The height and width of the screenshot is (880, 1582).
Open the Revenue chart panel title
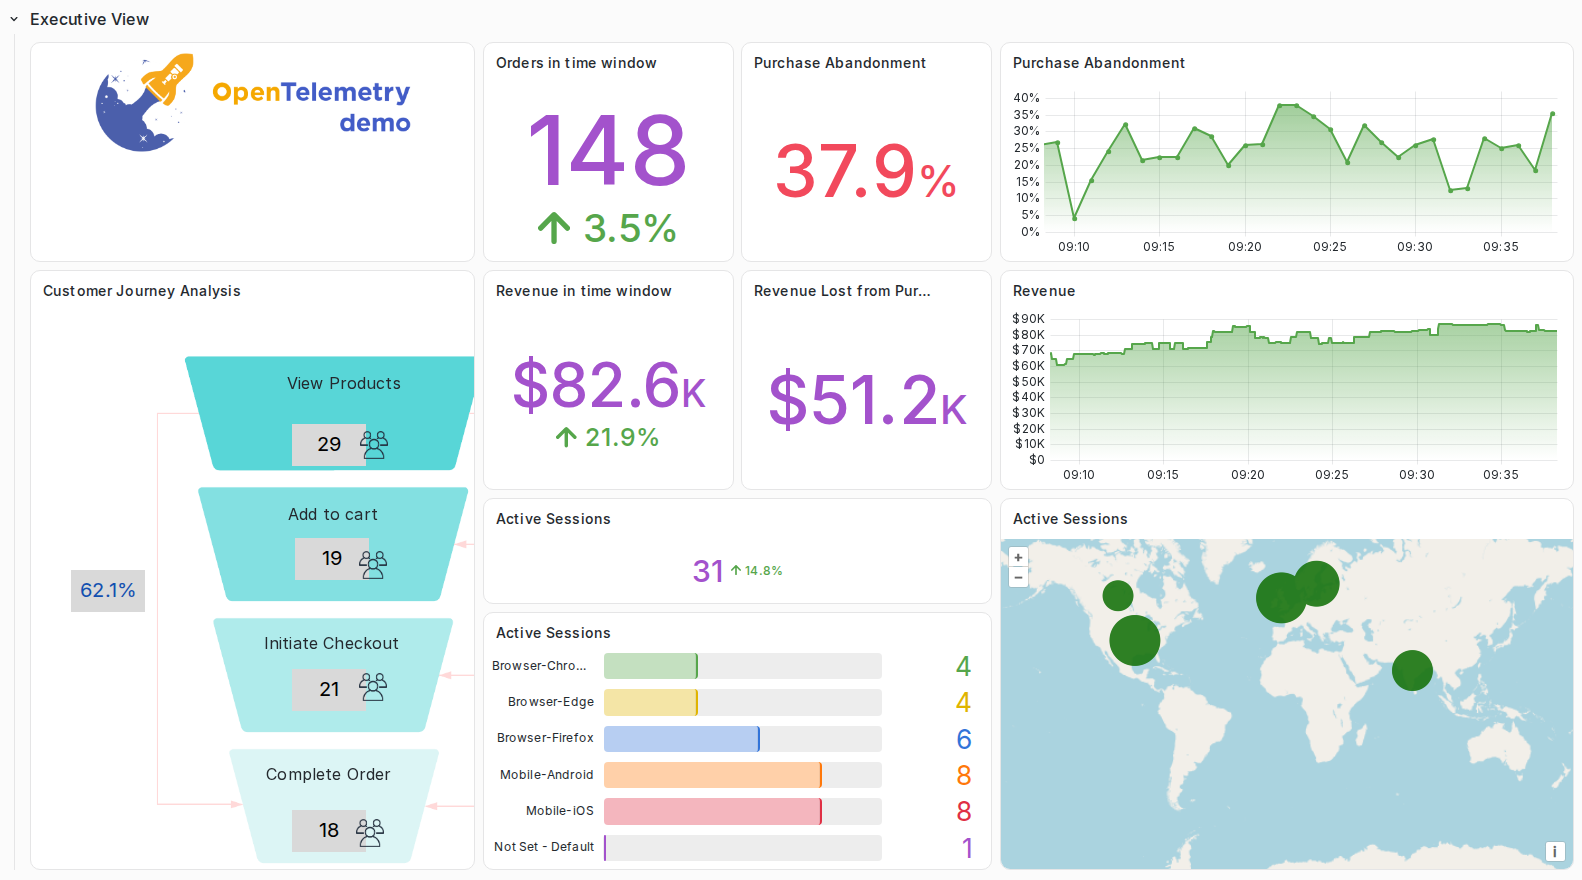pyautogui.click(x=1044, y=291)
